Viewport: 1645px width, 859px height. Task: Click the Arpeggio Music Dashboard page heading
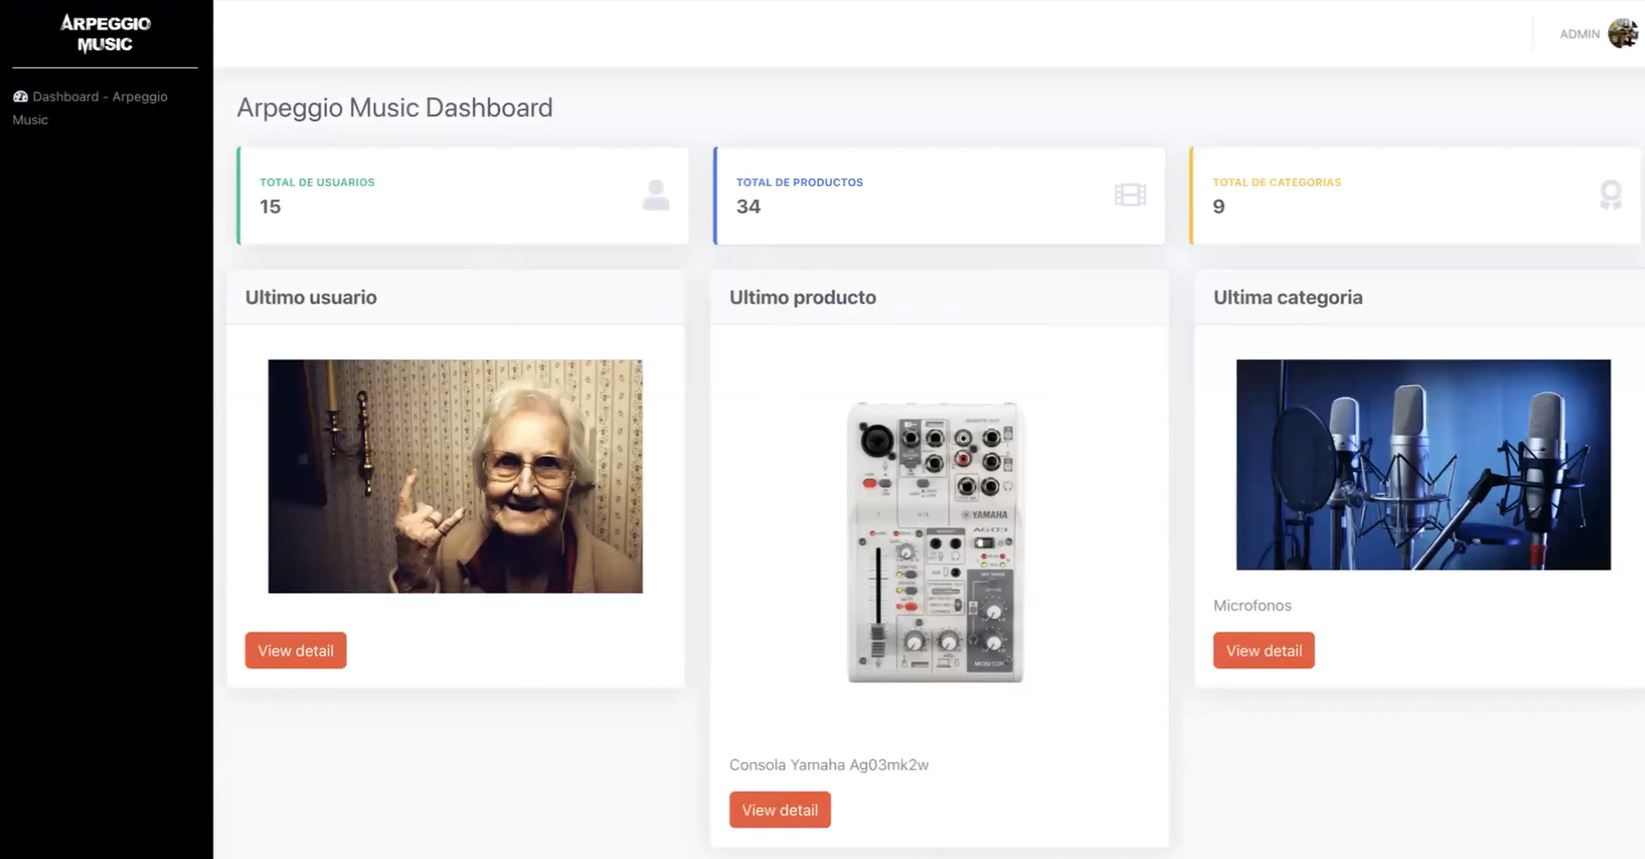pos(394,108)
